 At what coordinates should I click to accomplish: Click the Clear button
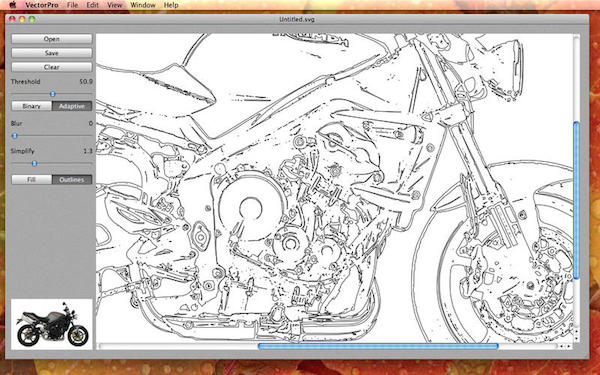[x=52, y=67]
